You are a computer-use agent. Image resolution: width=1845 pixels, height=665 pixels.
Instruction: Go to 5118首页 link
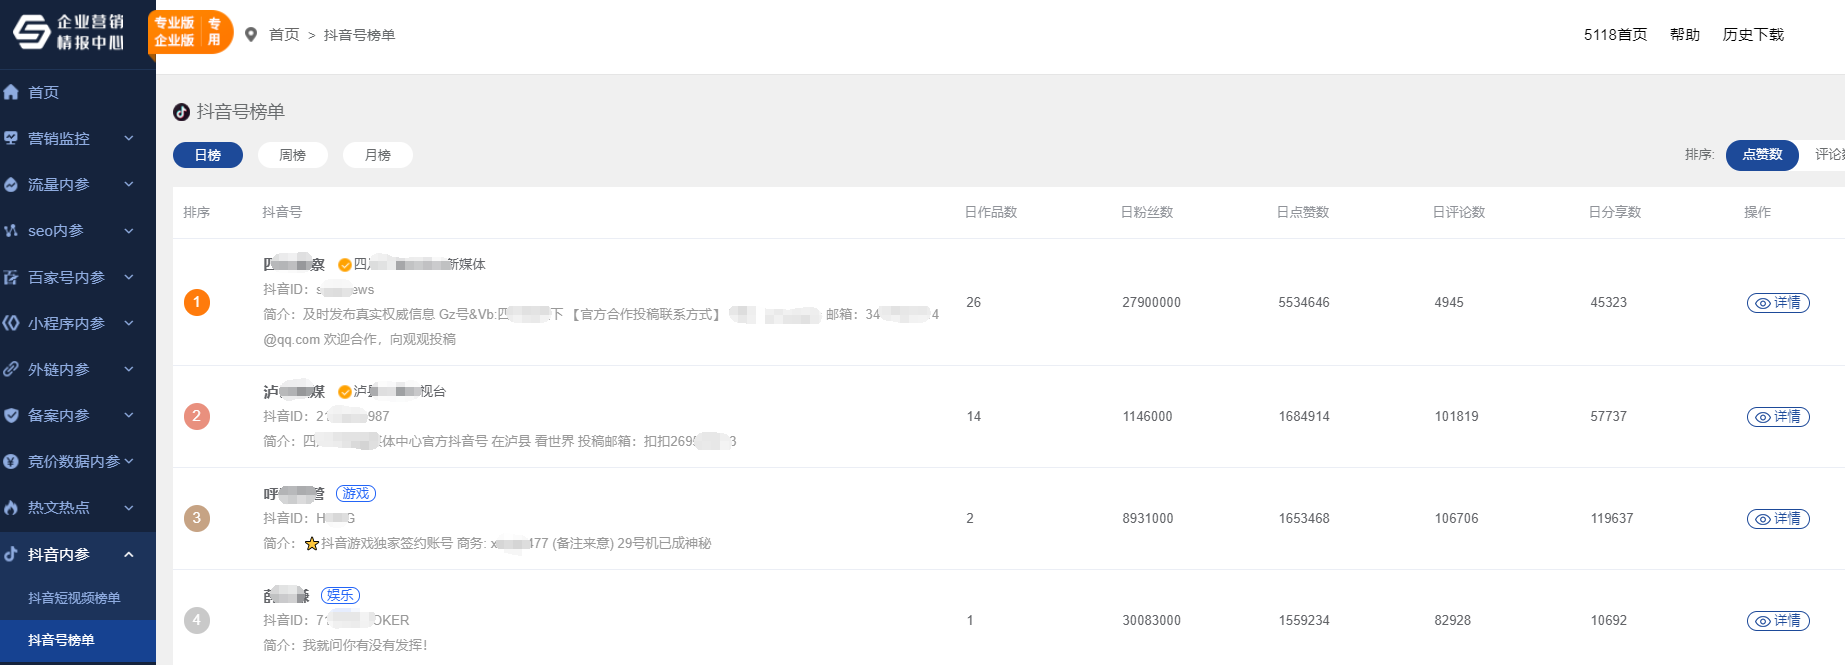point(1615,35)
